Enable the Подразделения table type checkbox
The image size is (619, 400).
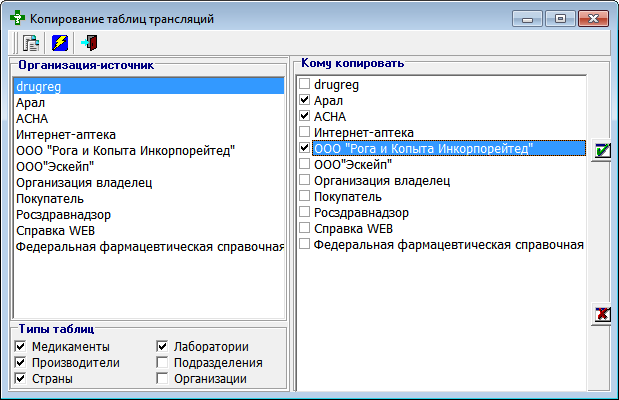click(x=162, y=362)
